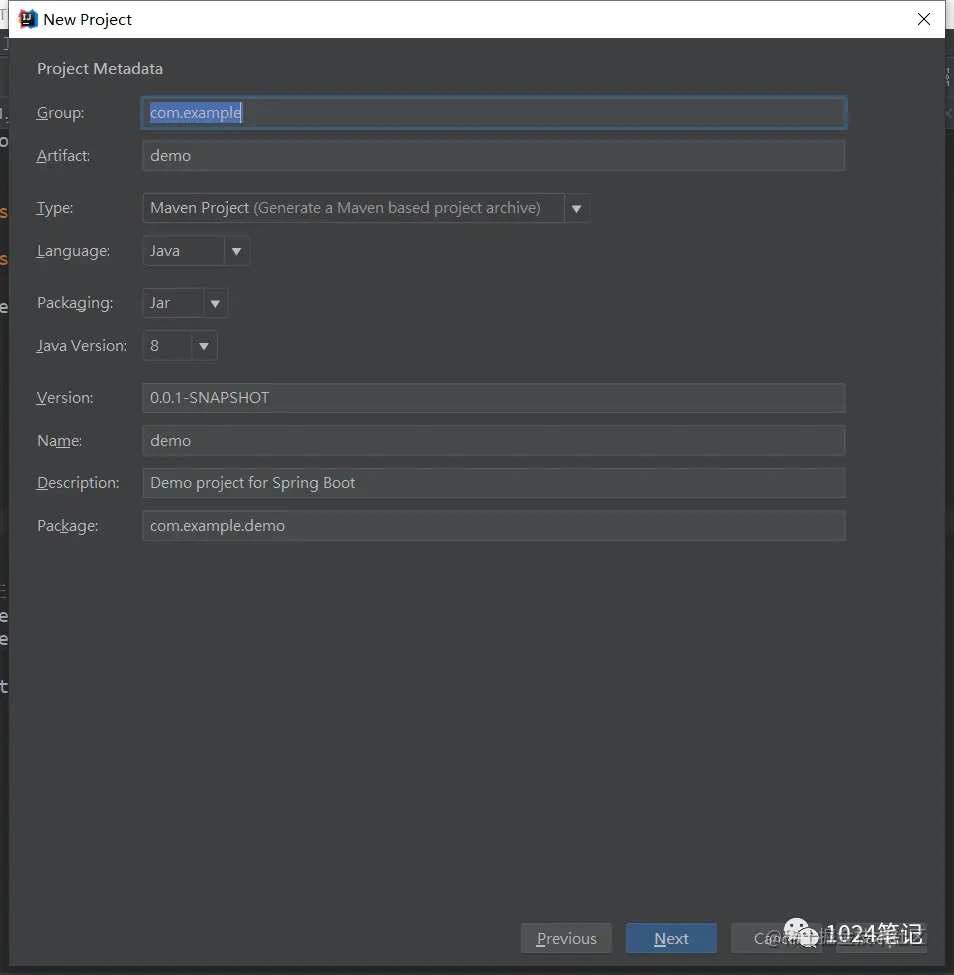This screenshot has height=975, width=954.
Task: Open the Language dropdown arrow
Action: pyautogui.click(x=236, y=251)
